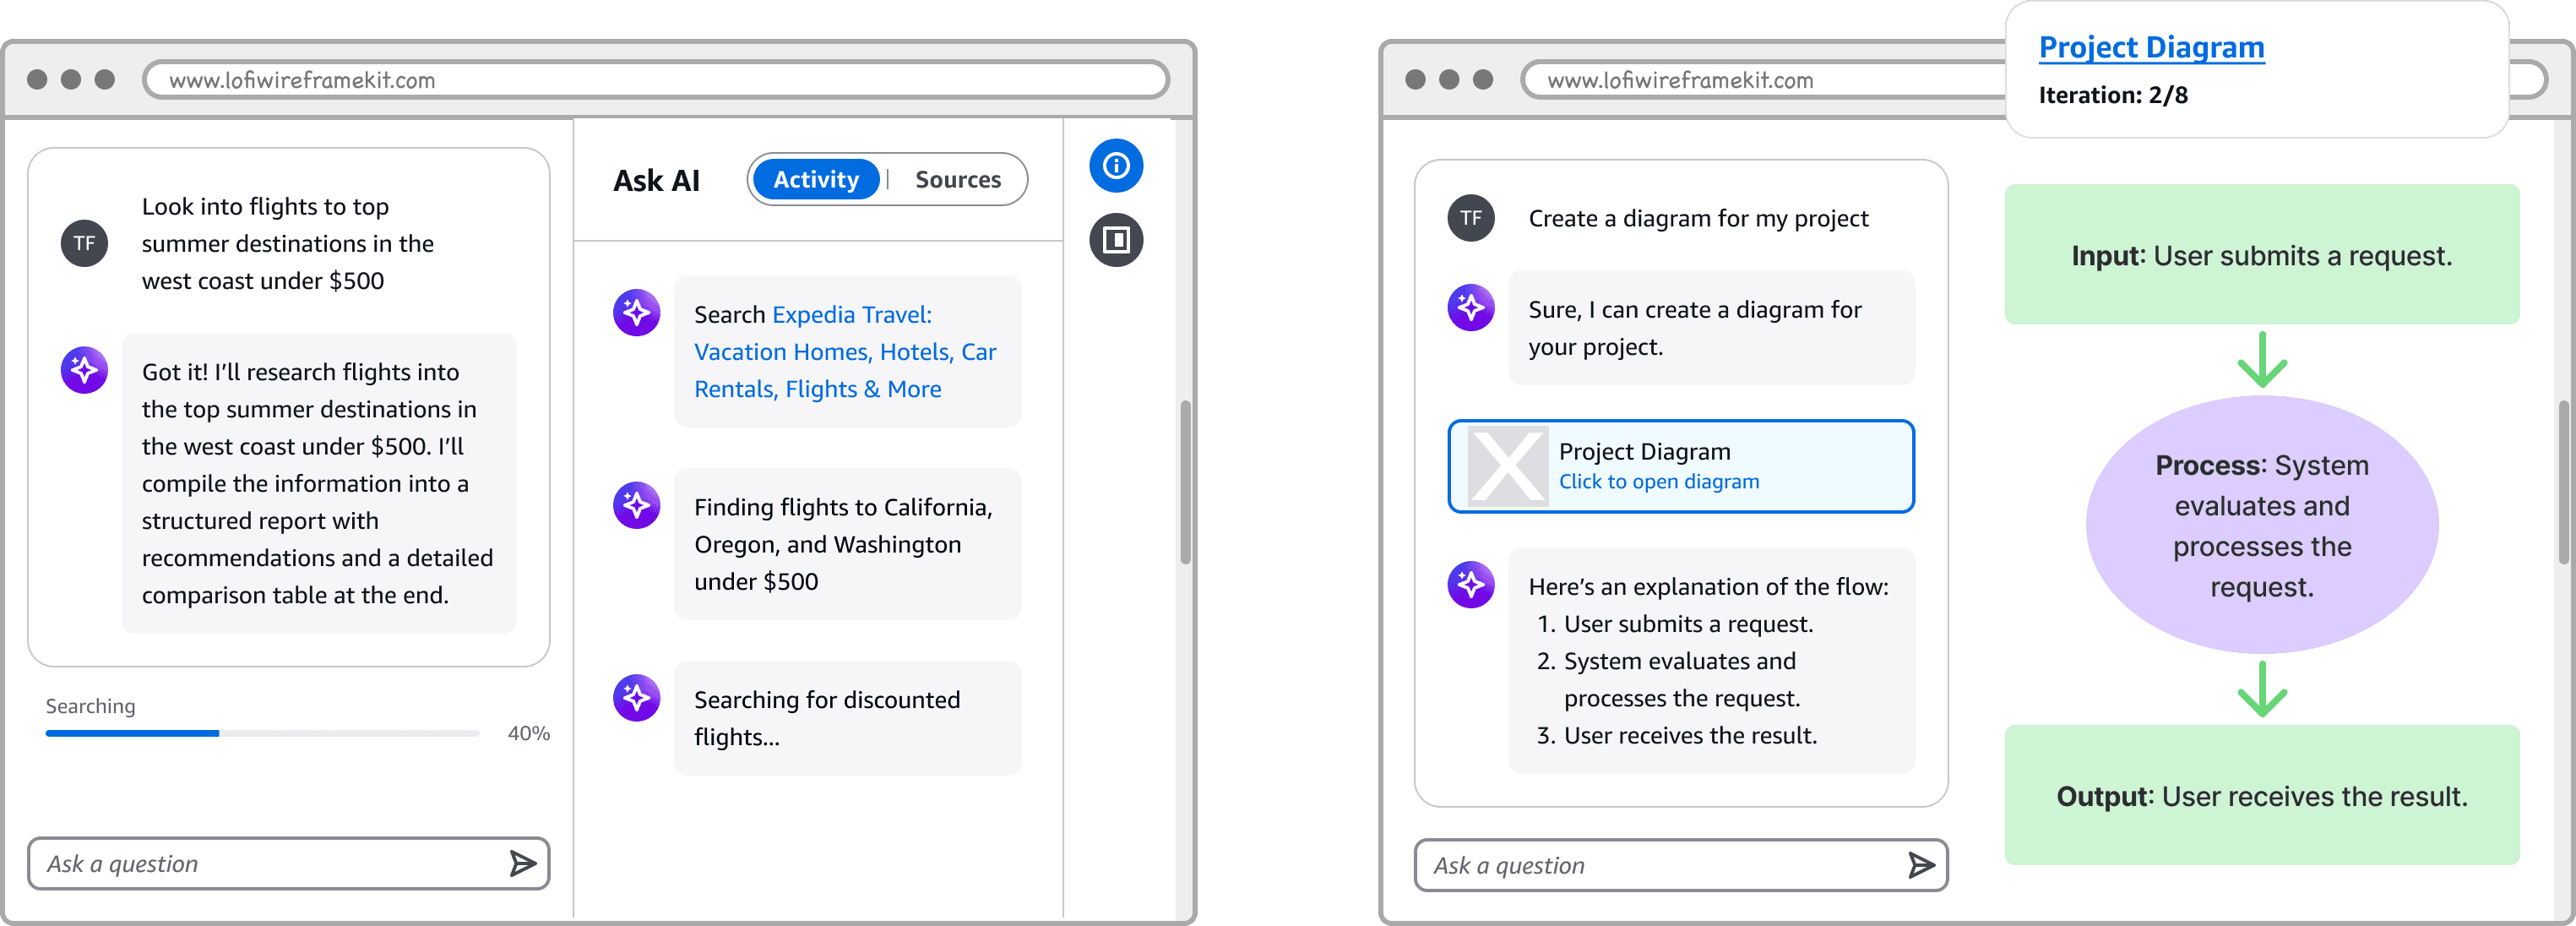Click 'Click to open diagram' in the Project Diagram card
Screen dimensions: 2576x926
click(1658, 481)
